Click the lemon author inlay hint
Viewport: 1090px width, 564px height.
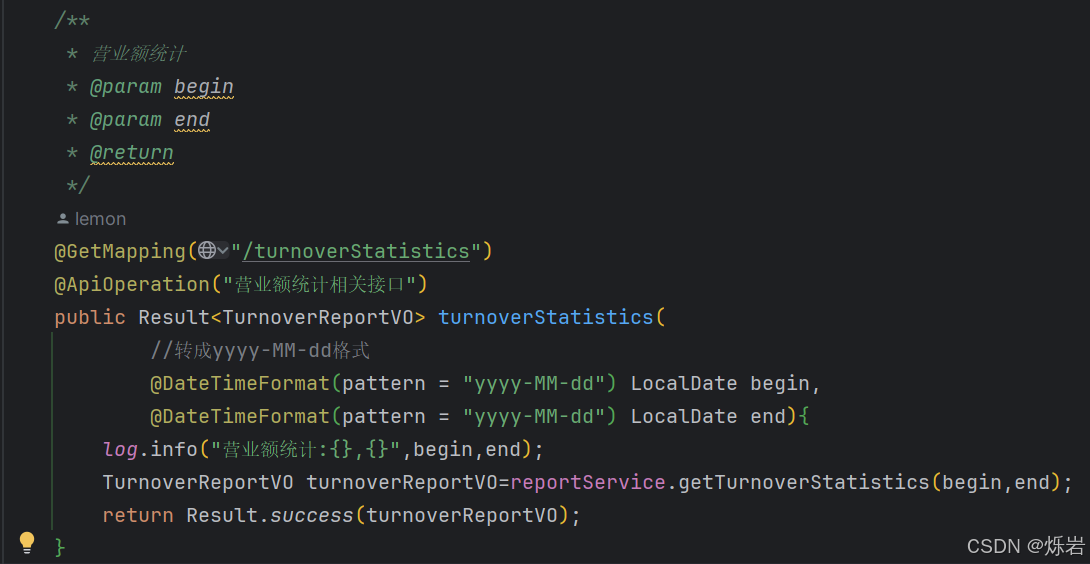[x=100, y=219]
